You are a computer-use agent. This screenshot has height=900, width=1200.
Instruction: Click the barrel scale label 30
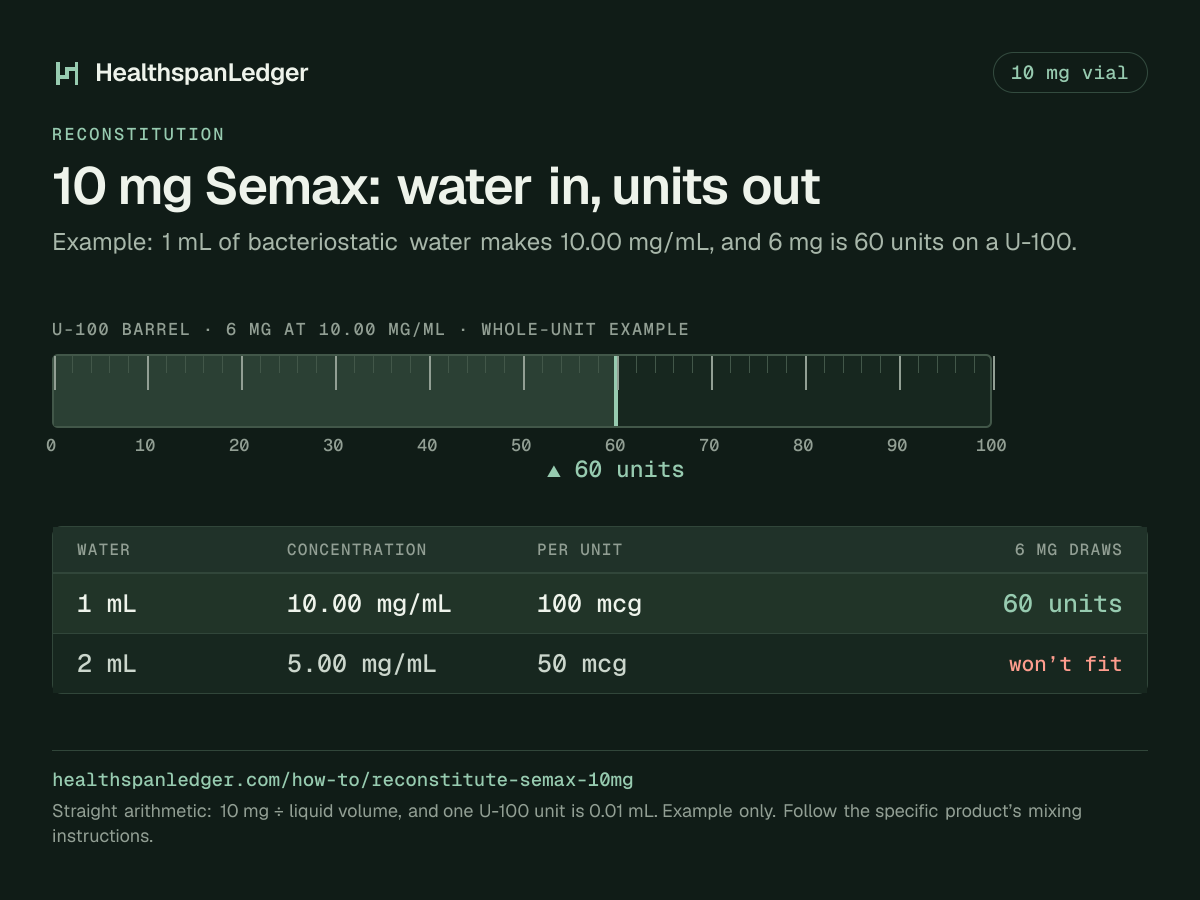point(333,446)
